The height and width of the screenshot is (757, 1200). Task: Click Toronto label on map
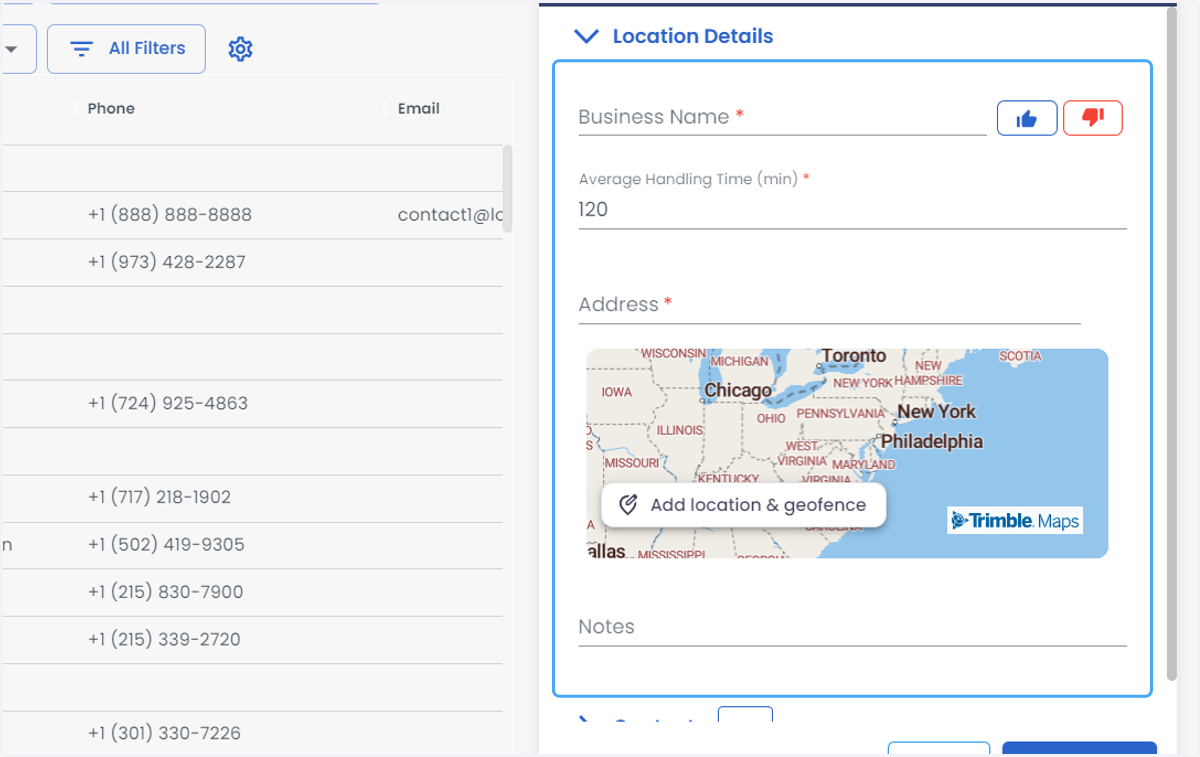854,356
